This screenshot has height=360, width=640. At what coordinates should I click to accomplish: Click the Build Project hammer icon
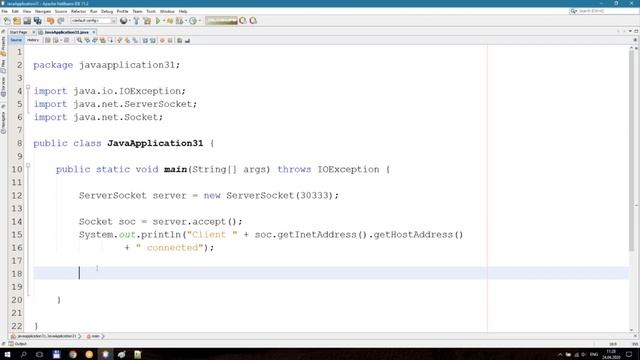pyautogui.click(x=136, y=20)
